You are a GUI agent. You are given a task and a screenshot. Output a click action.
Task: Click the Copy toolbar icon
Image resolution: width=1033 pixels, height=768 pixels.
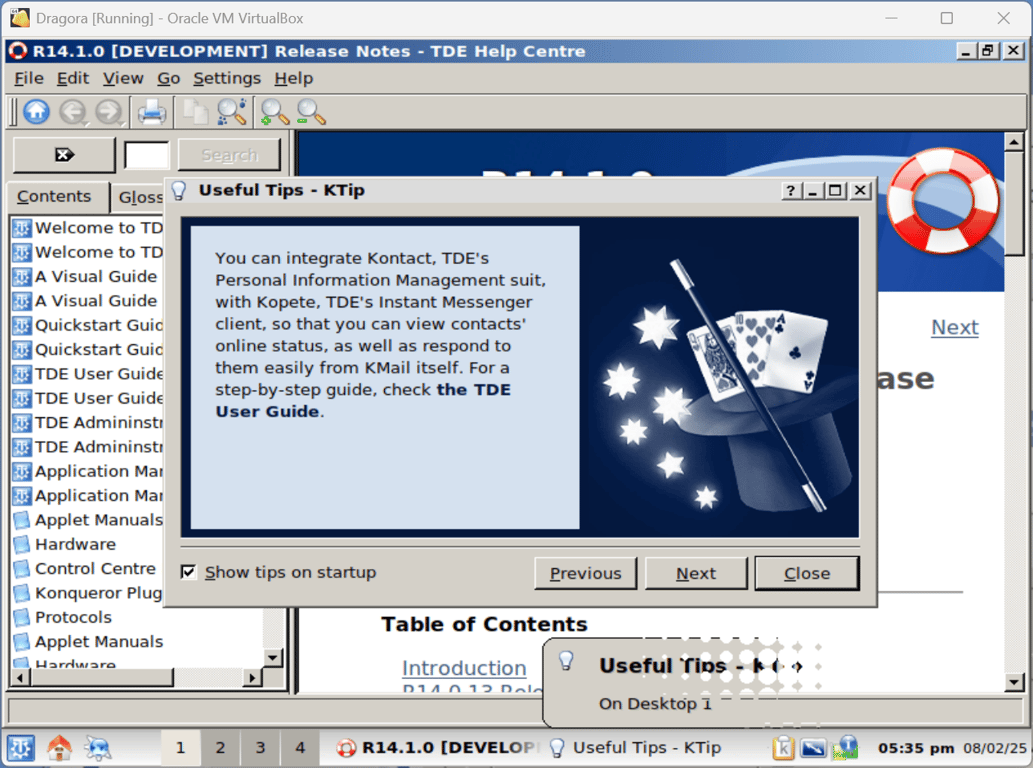[195, 112]
